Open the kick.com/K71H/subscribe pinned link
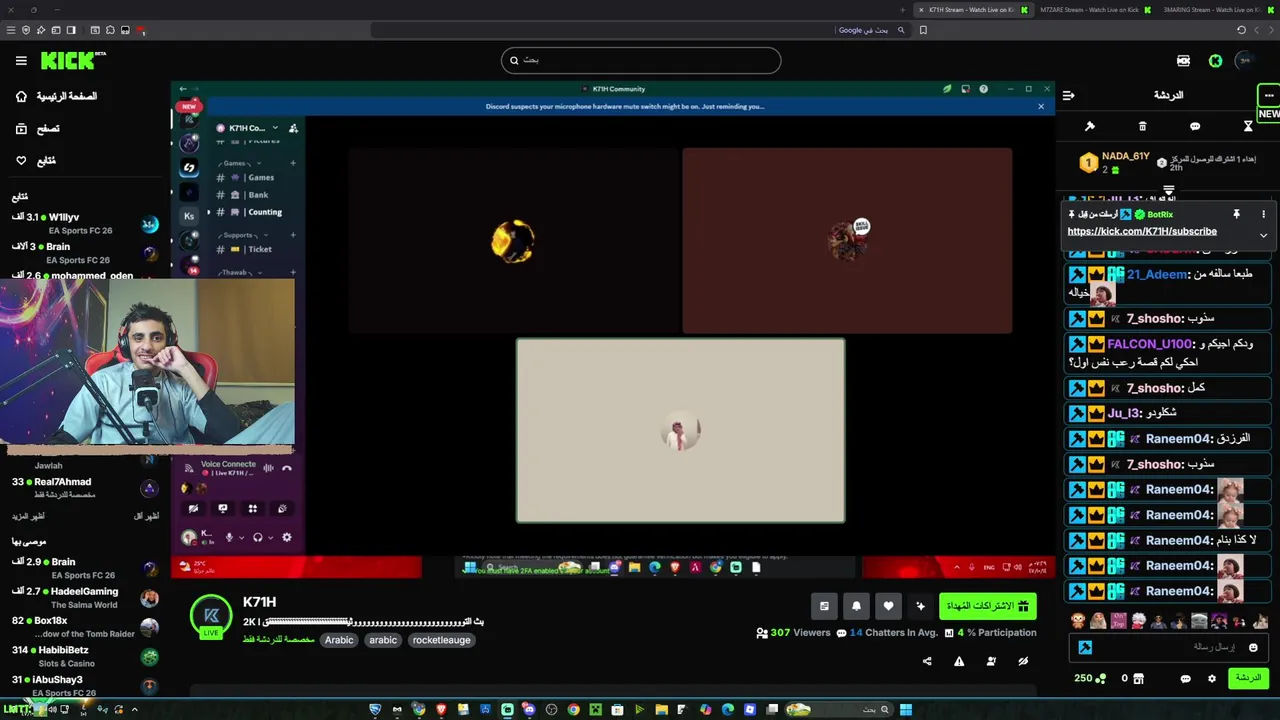The height and width of the screenshot is (720, 1280). 1142,231
